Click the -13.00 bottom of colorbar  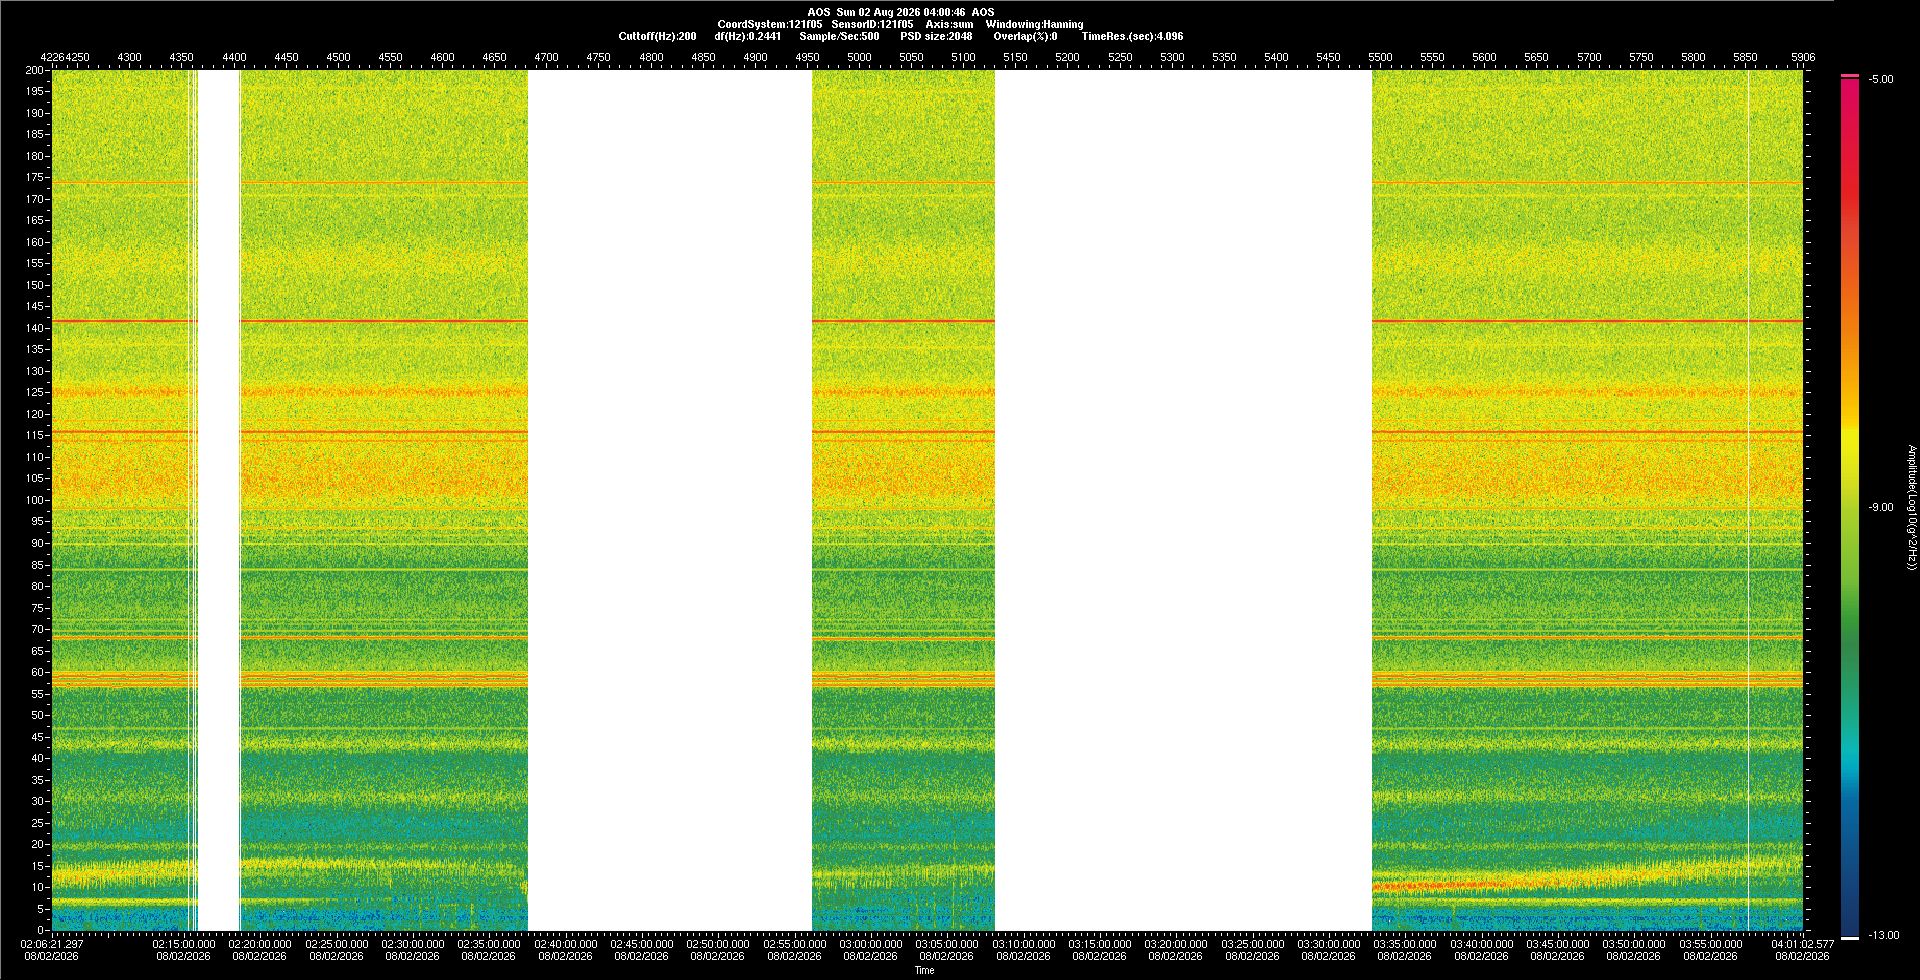click(x=1883, y=935)
